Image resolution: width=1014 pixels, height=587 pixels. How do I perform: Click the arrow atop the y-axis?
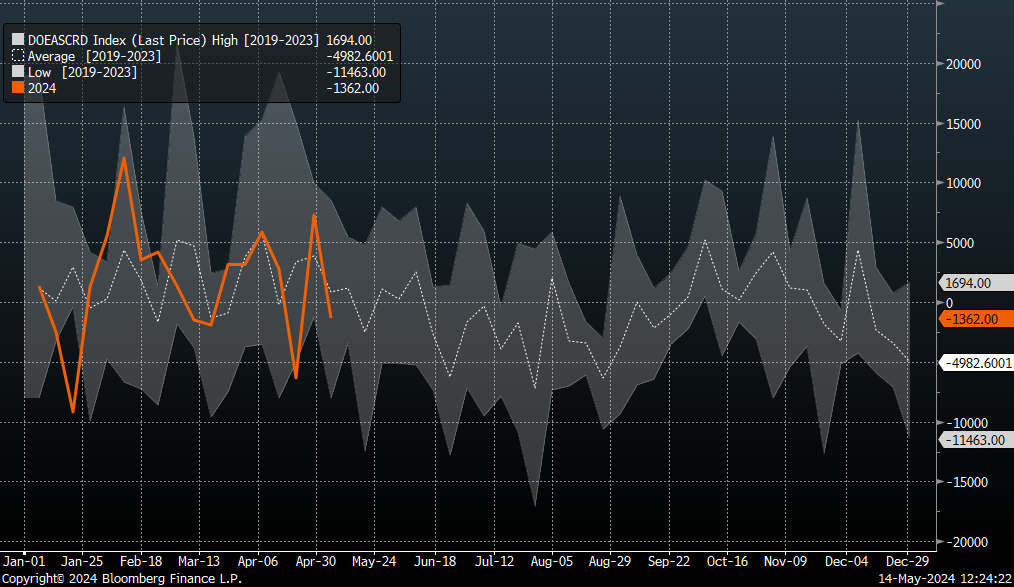pyautogui.click(x=938, y=5)
